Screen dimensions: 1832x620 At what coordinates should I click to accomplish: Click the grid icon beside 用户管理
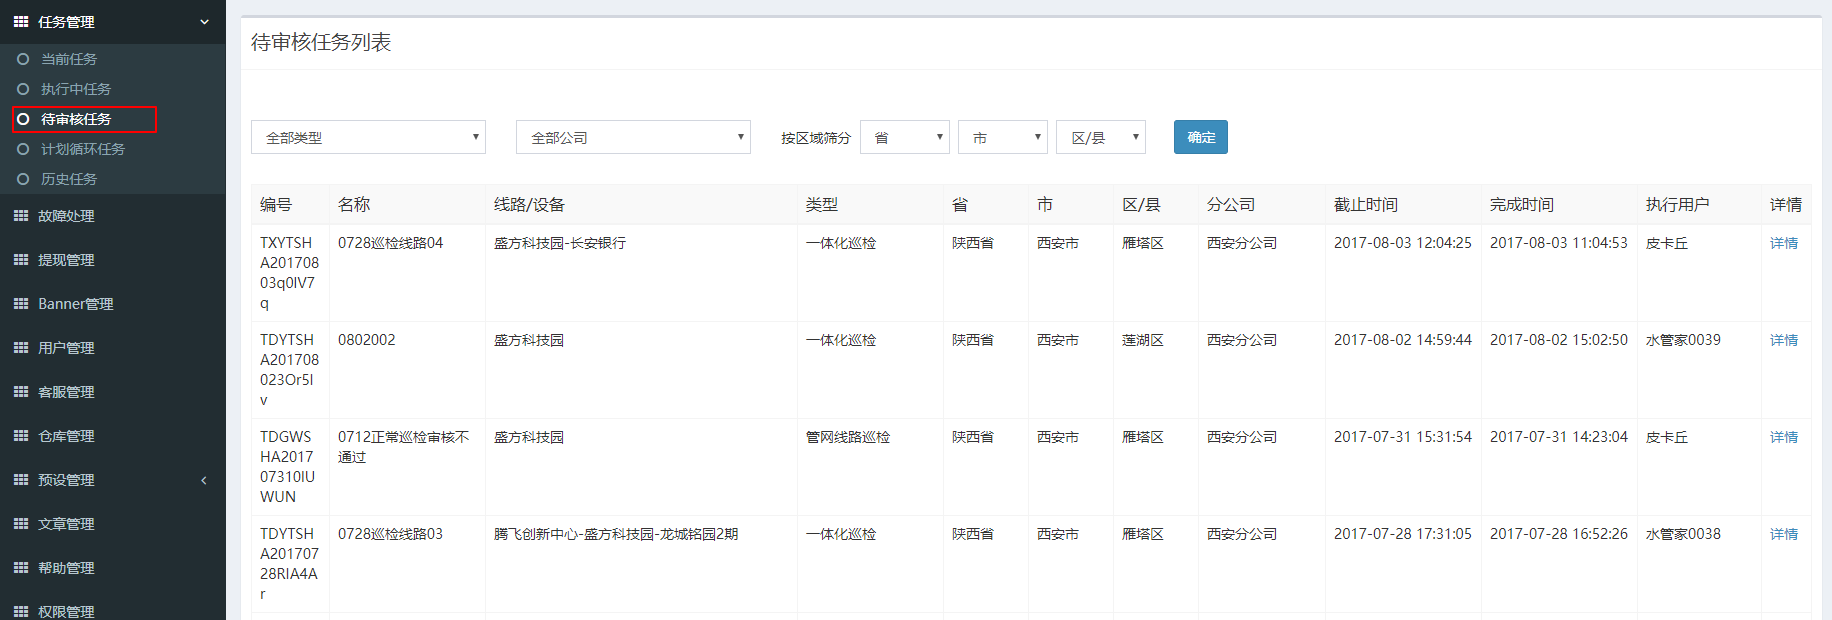click(x=21, y=347)
